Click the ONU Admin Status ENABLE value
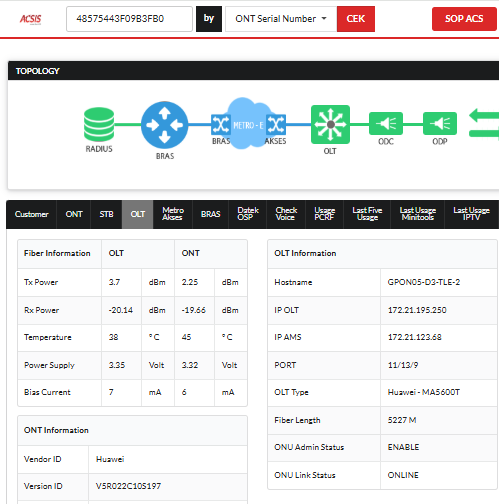Image resolution: width=499 pixels, height=504 pixels. (403, 447)
